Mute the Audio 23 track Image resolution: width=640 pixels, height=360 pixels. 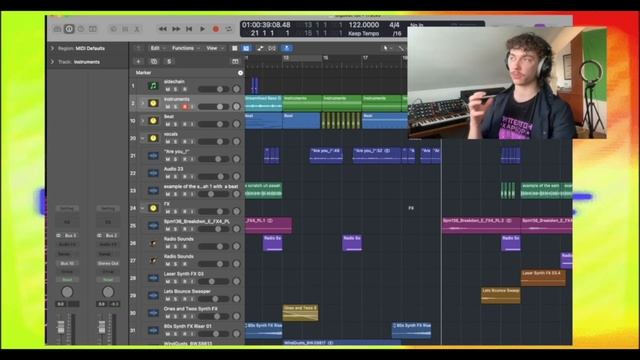[x=167, y=177]
